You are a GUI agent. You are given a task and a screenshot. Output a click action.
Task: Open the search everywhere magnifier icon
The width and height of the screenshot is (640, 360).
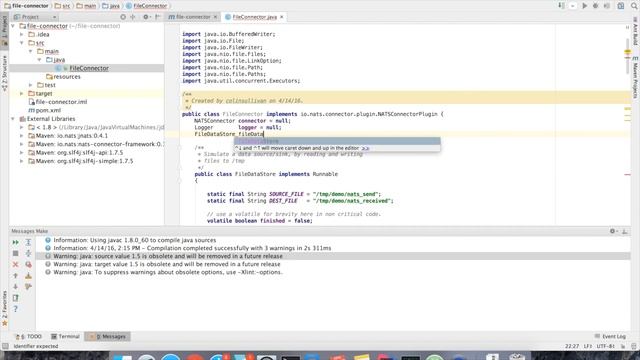(x=634, y=6)
